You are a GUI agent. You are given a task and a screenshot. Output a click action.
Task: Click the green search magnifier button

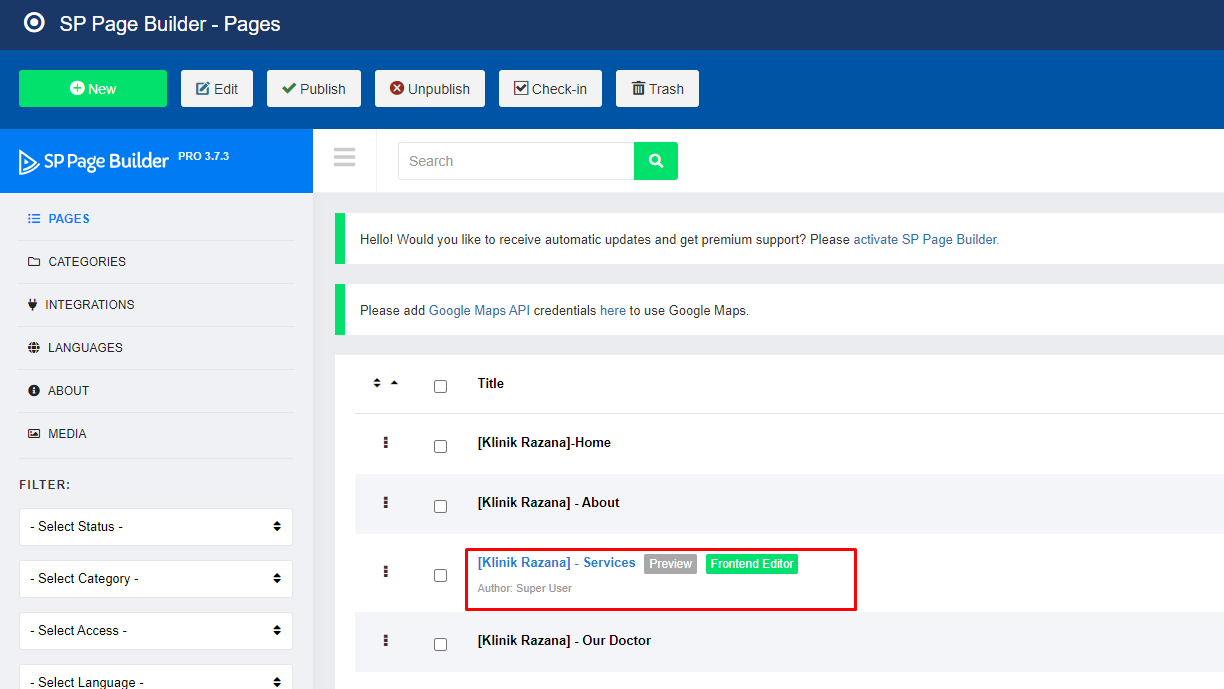(x=656, y=161)
